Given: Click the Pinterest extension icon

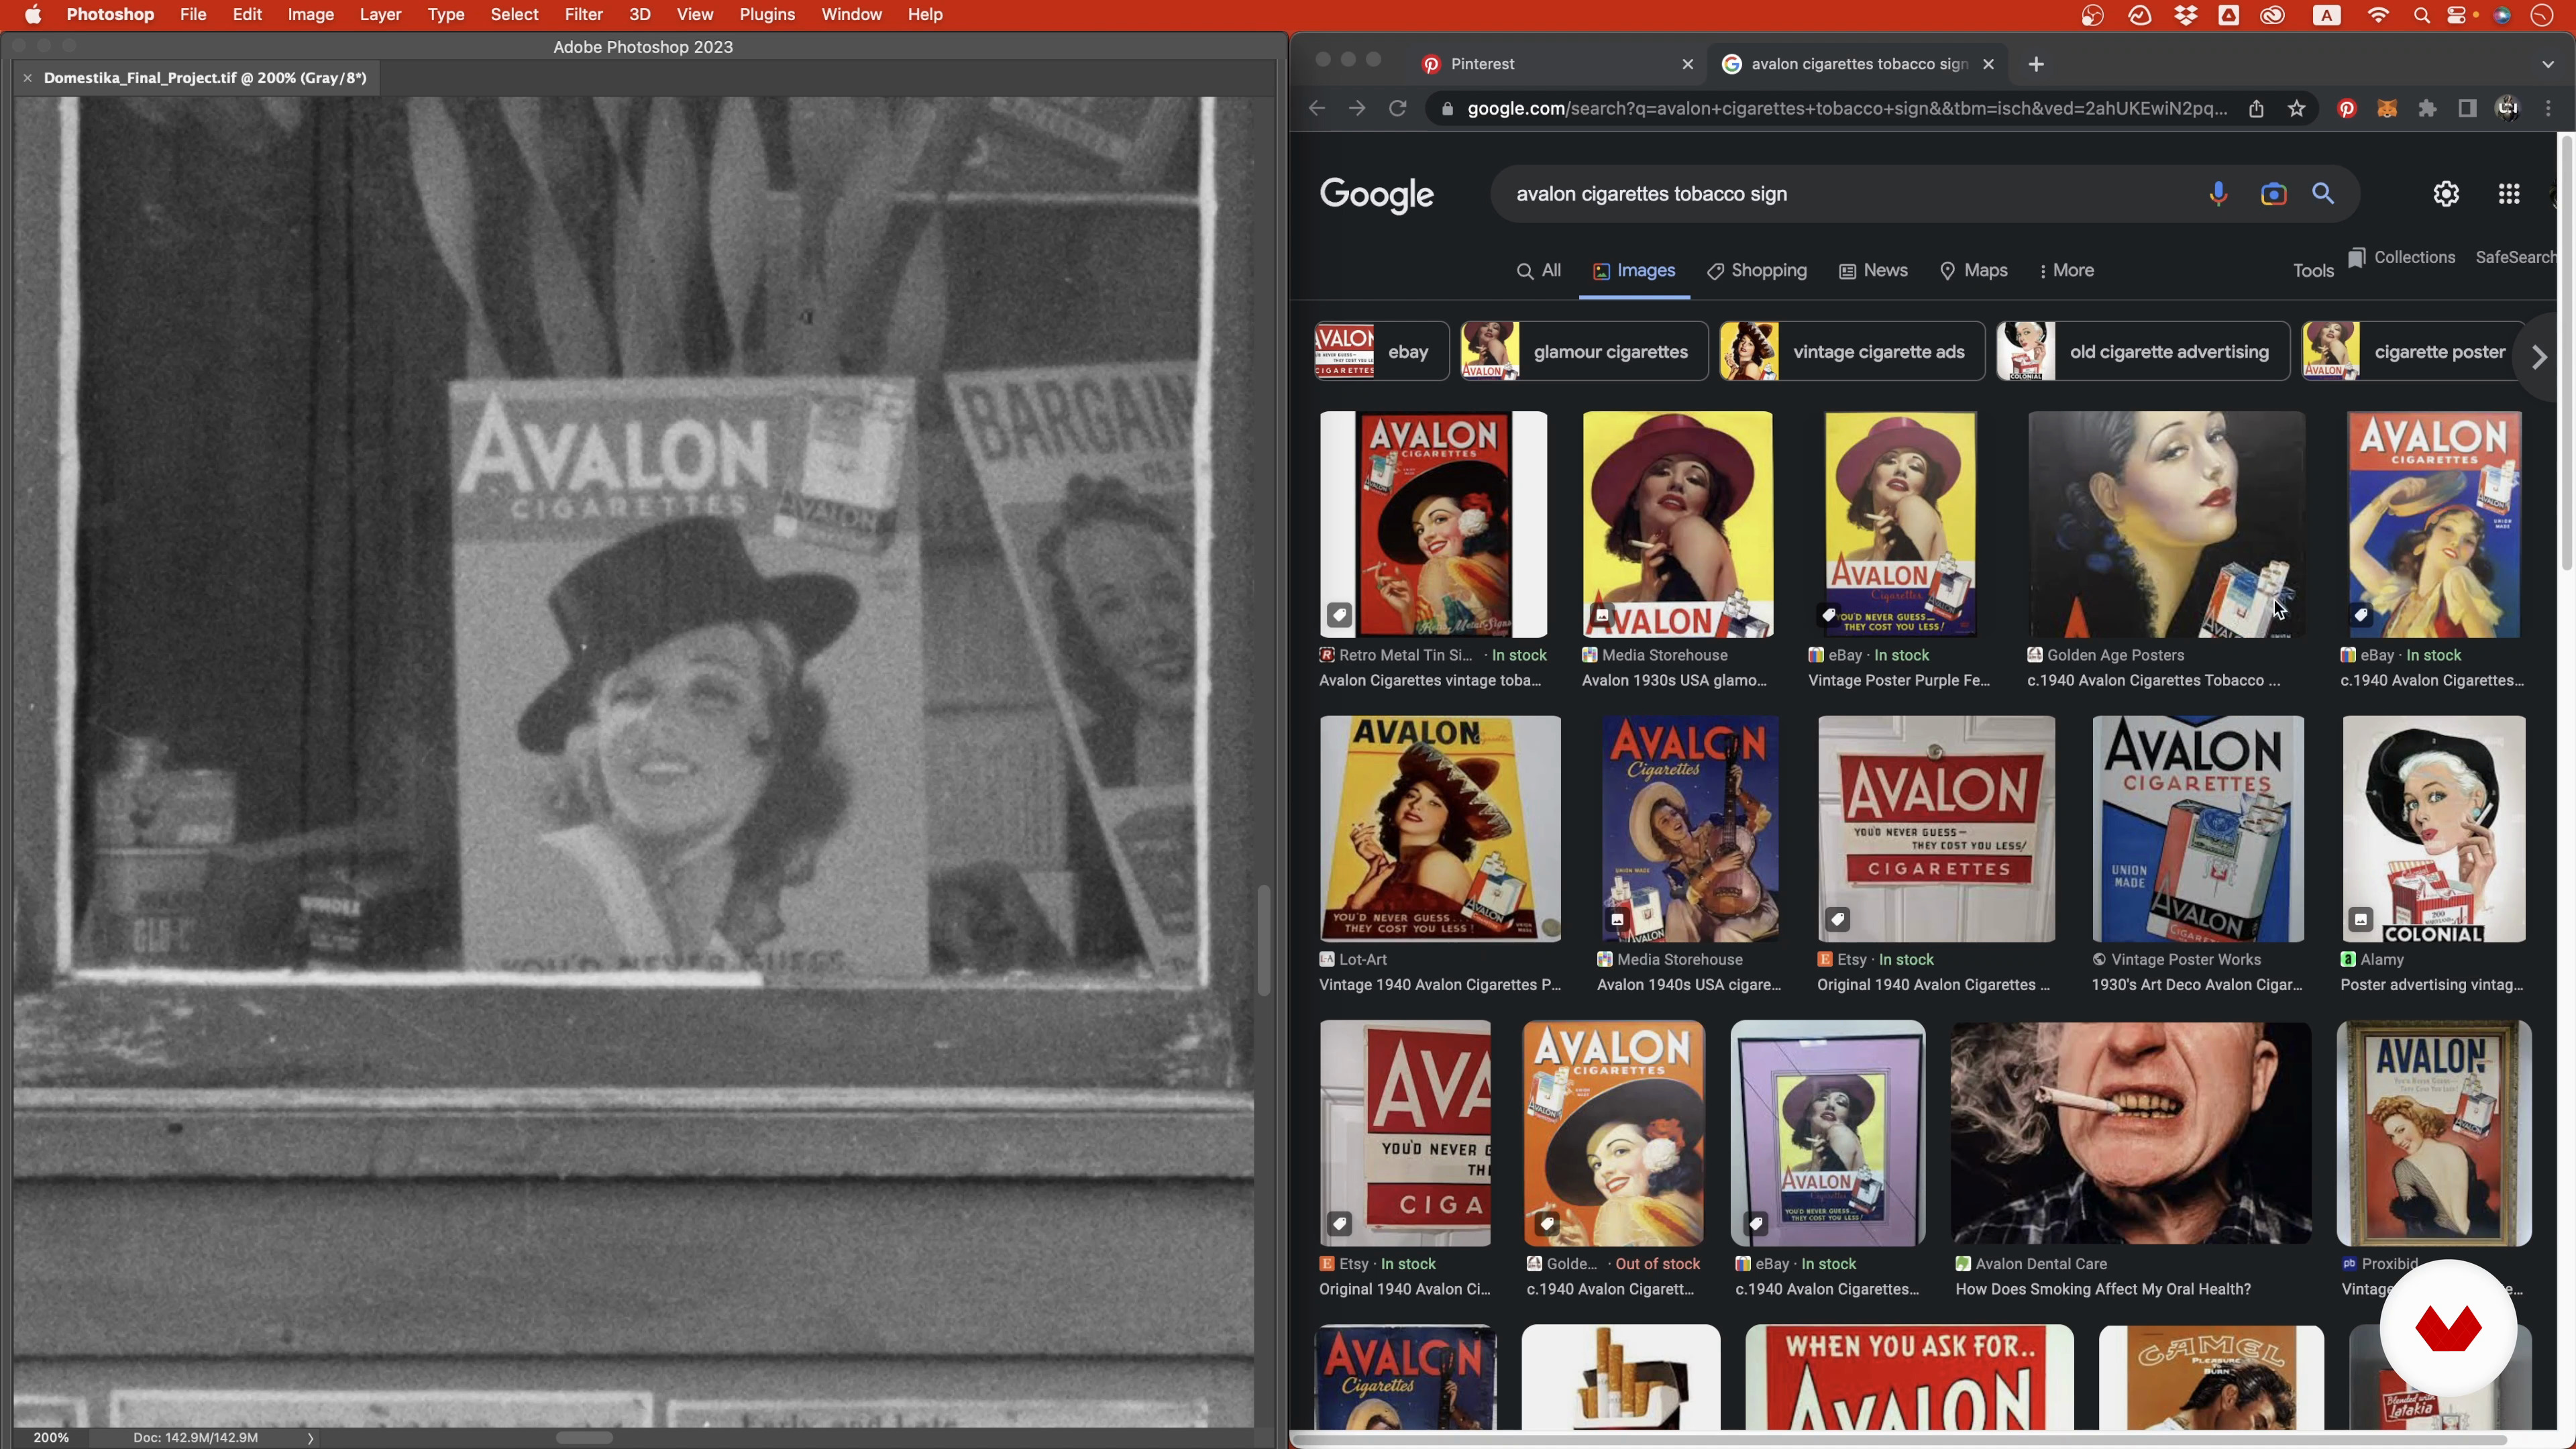Looking at the screenshot, I should [2346, 109].
